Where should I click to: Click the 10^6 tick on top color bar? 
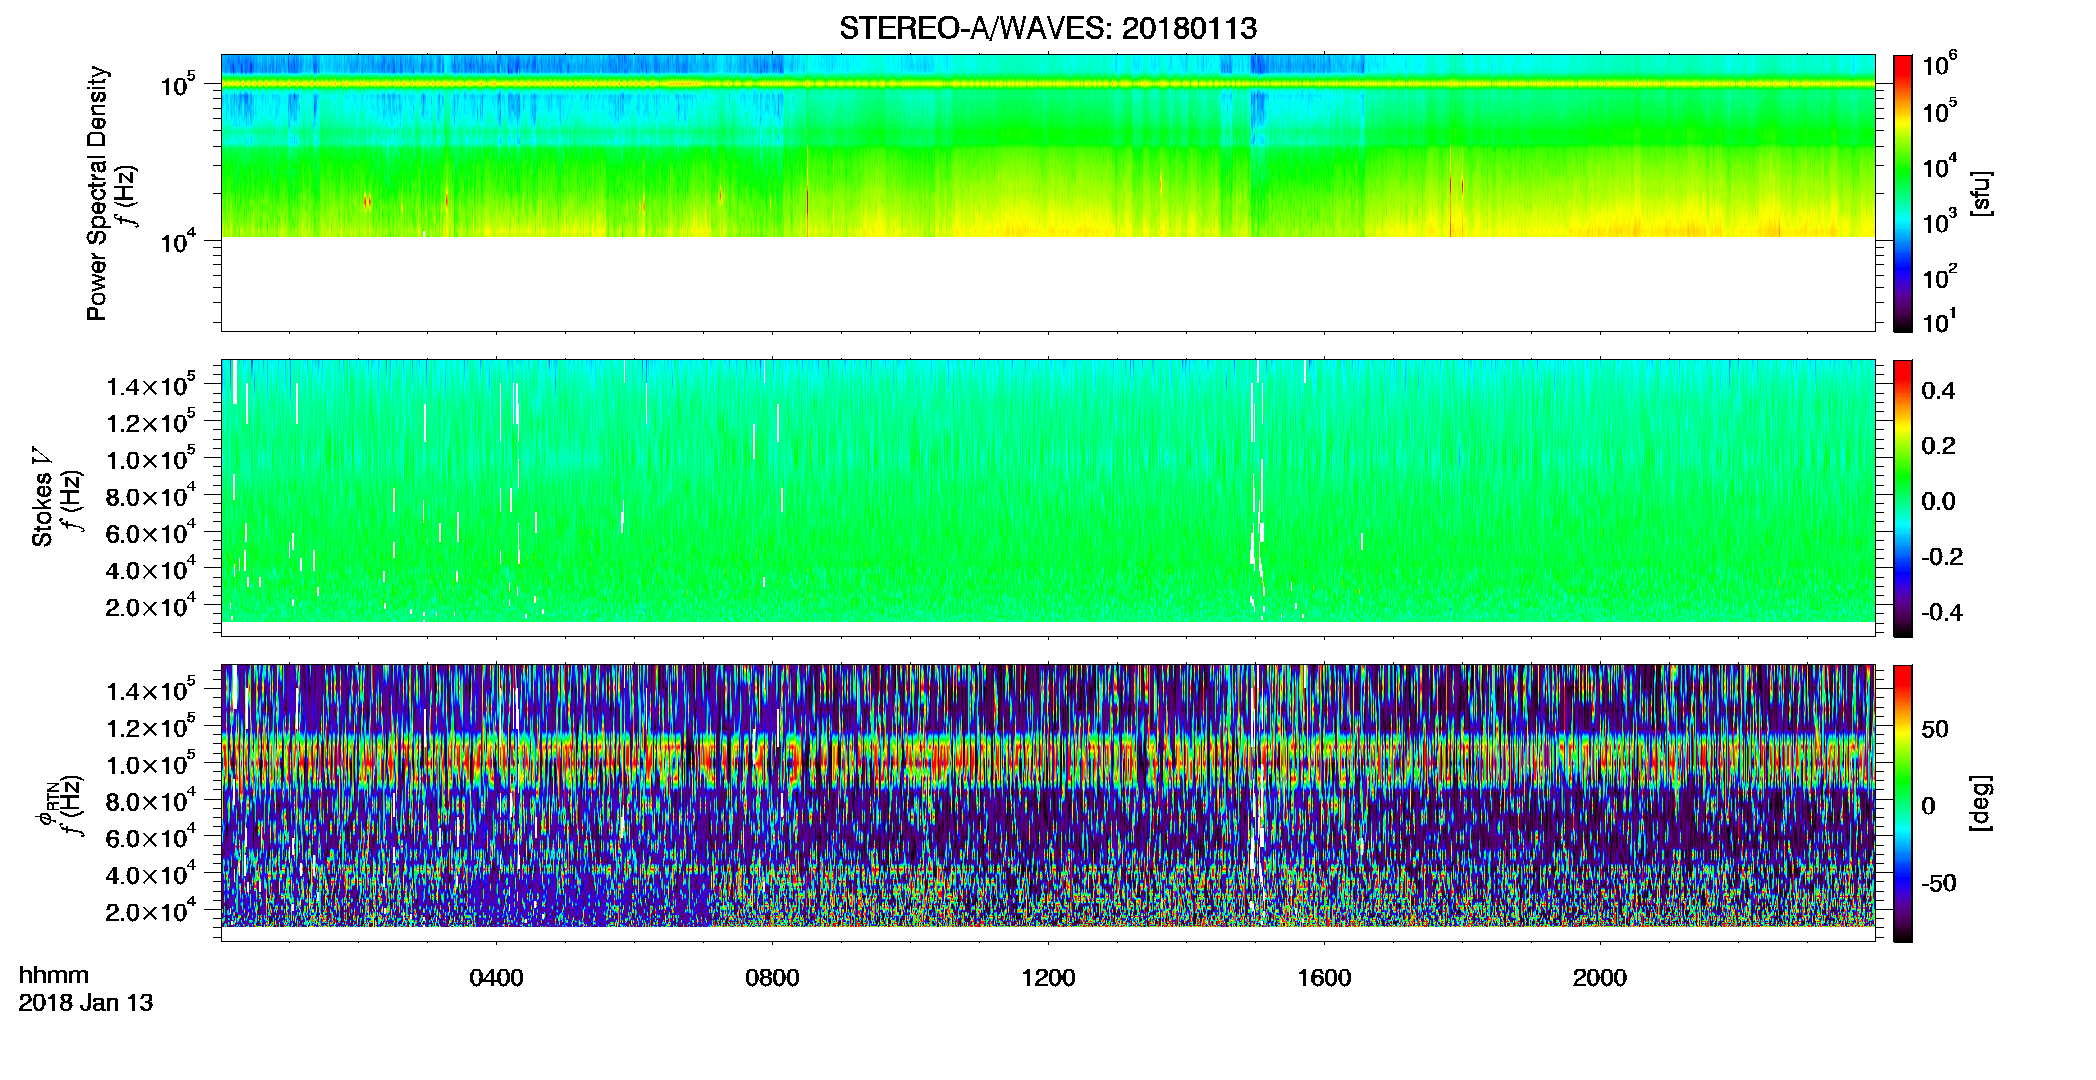tap(1940, 64)
